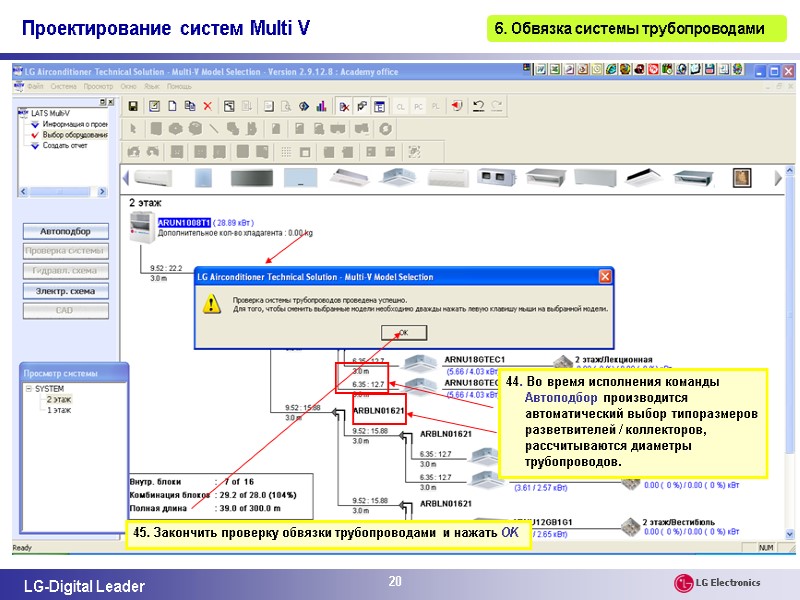Click the New blank document toolbar icon

point(172,106)
